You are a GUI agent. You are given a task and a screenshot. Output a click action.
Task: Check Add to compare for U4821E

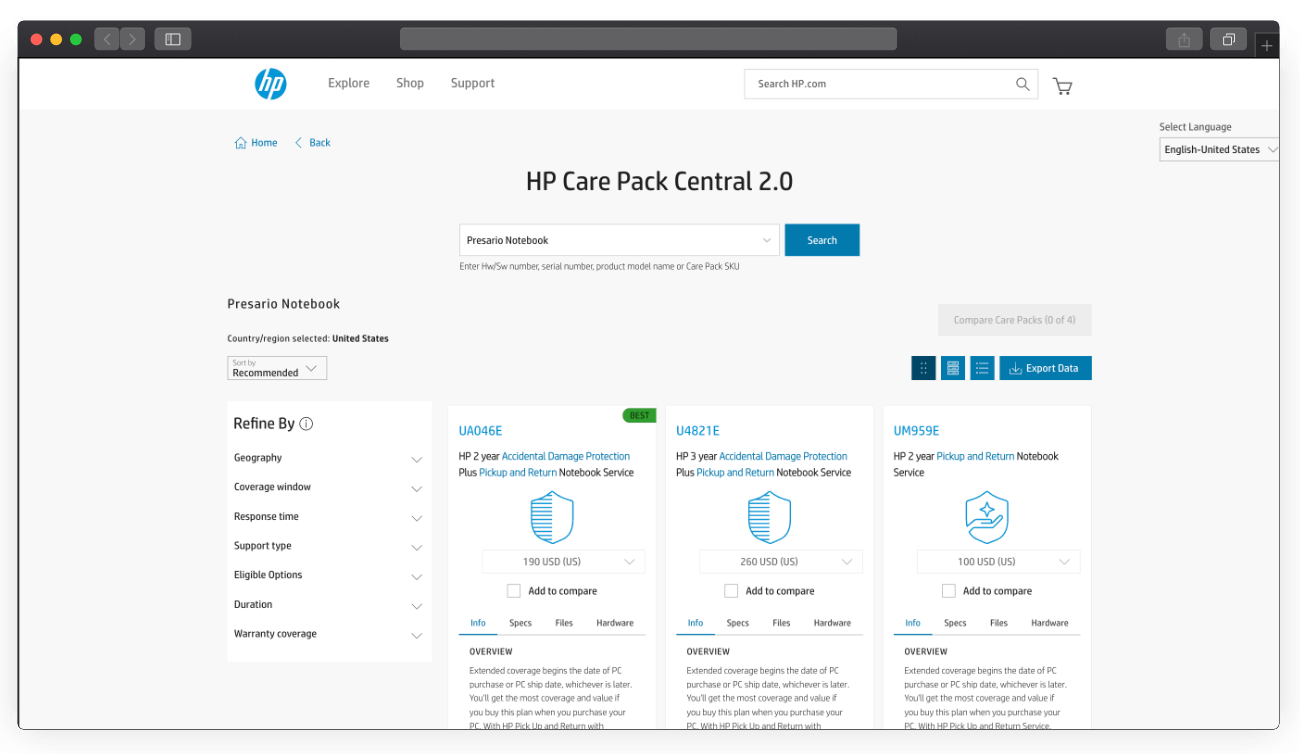coord(731,590)
